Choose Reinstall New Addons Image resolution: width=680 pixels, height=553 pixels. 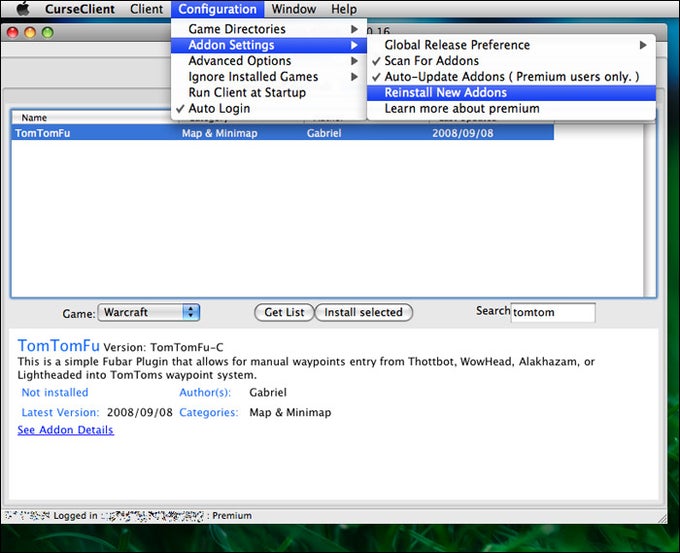click(511, 92)
